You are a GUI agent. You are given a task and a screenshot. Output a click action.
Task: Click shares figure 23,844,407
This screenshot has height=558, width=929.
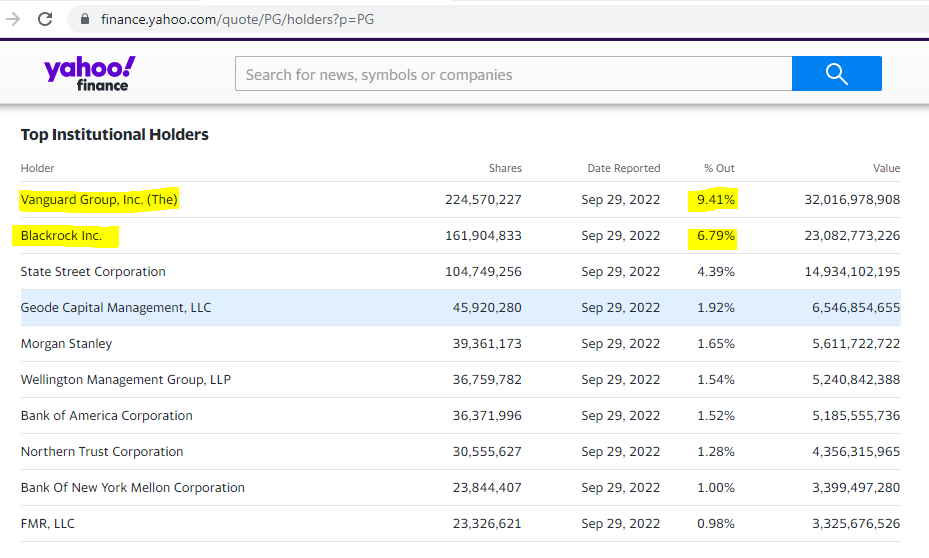coord(487,488)
